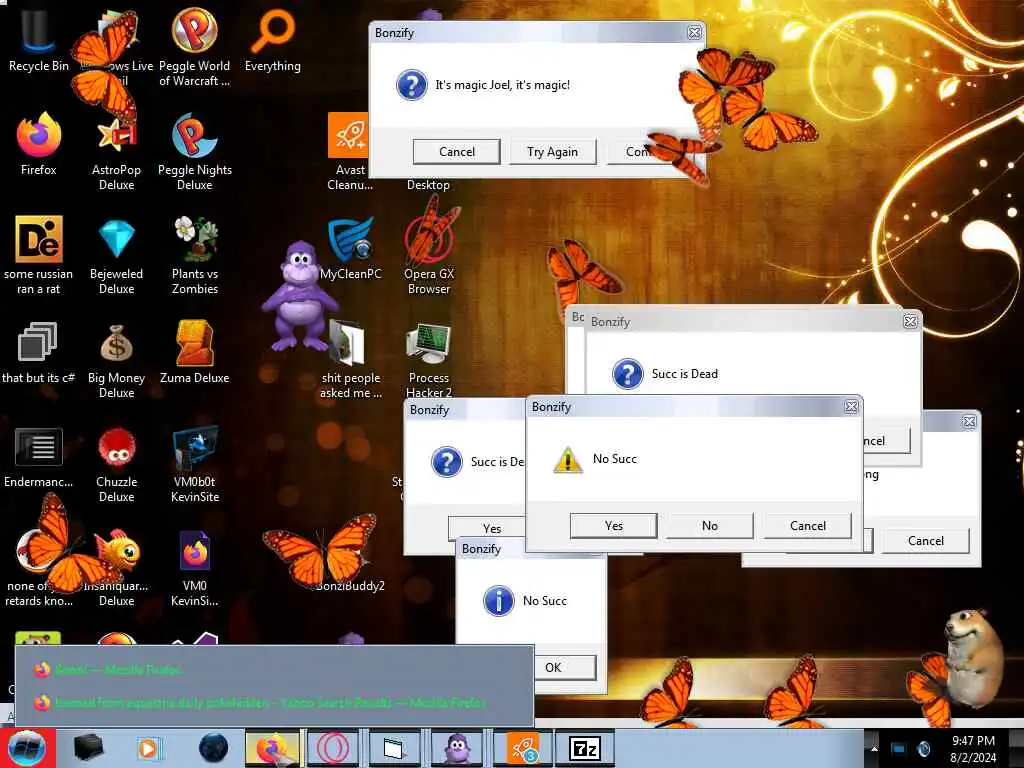The height and width of the screenshot is (768, 1024).
Task: Open the Avast Cleanup desktop icon
Action: [x=349, y=150]
